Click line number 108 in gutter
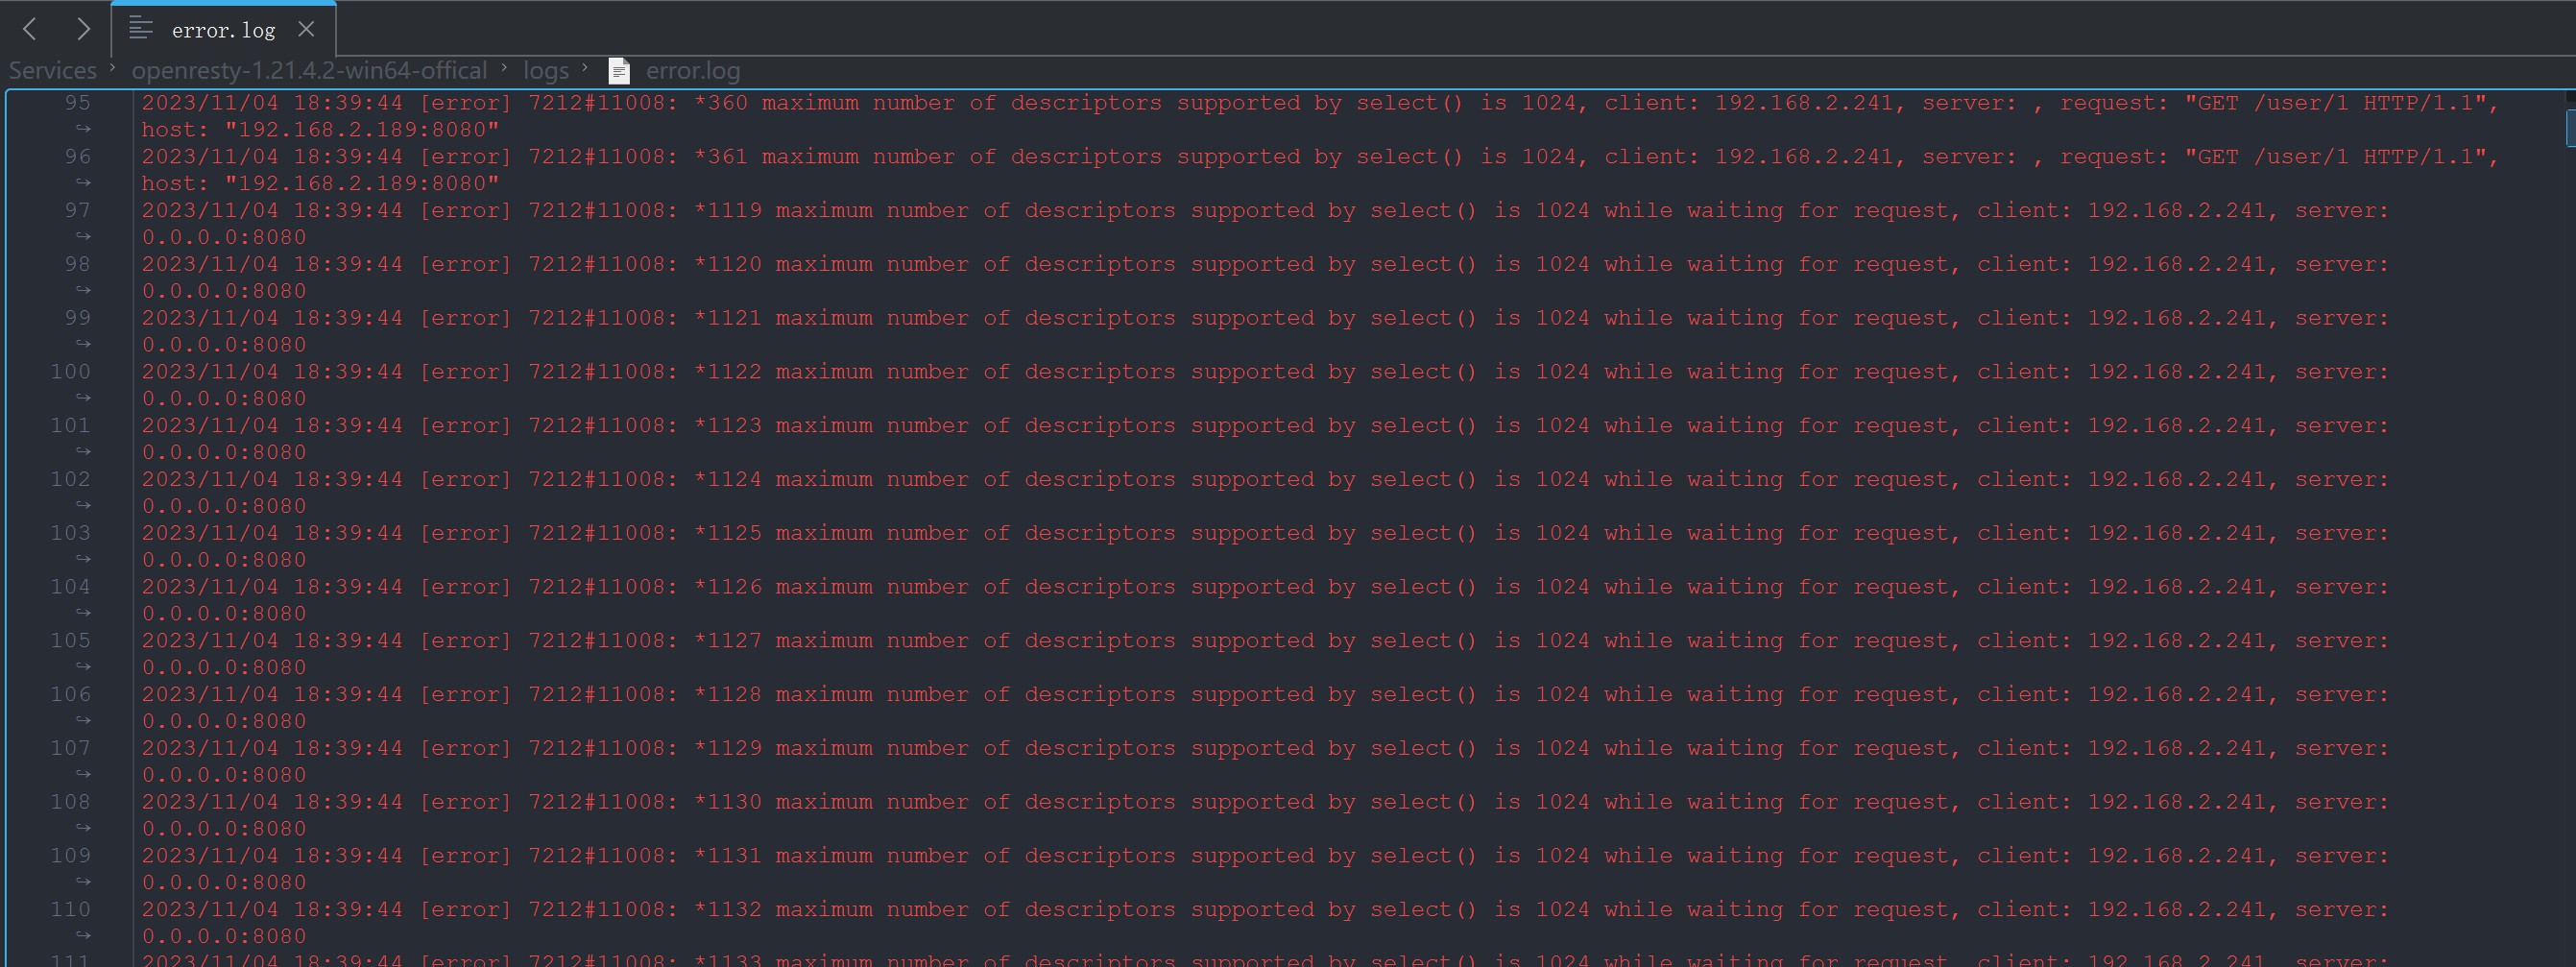 pyautogui.click(x=71, y=802)
